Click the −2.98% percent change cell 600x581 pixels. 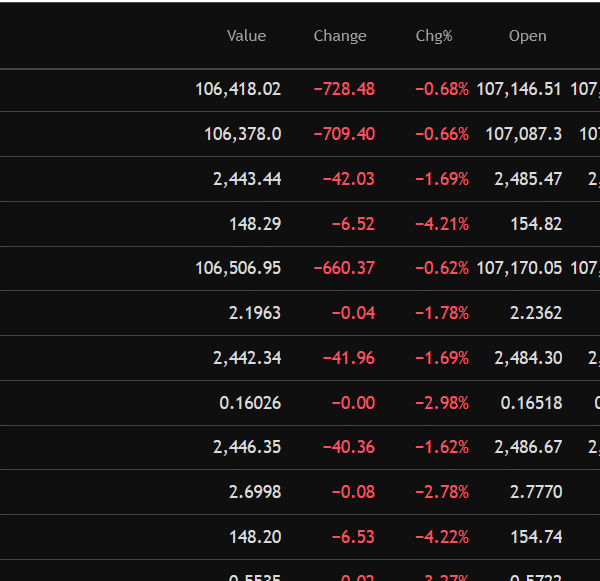pyautogui.click(x=442, y=403)
